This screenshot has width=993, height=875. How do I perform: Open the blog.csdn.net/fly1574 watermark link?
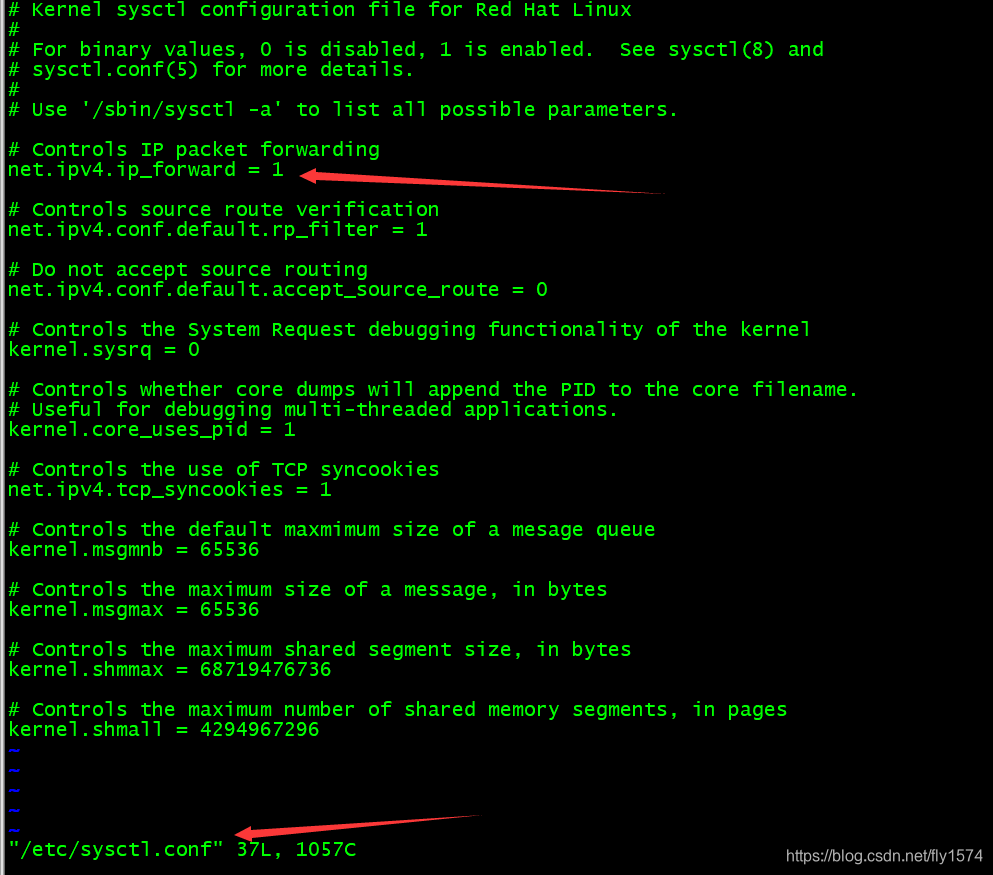884,856
